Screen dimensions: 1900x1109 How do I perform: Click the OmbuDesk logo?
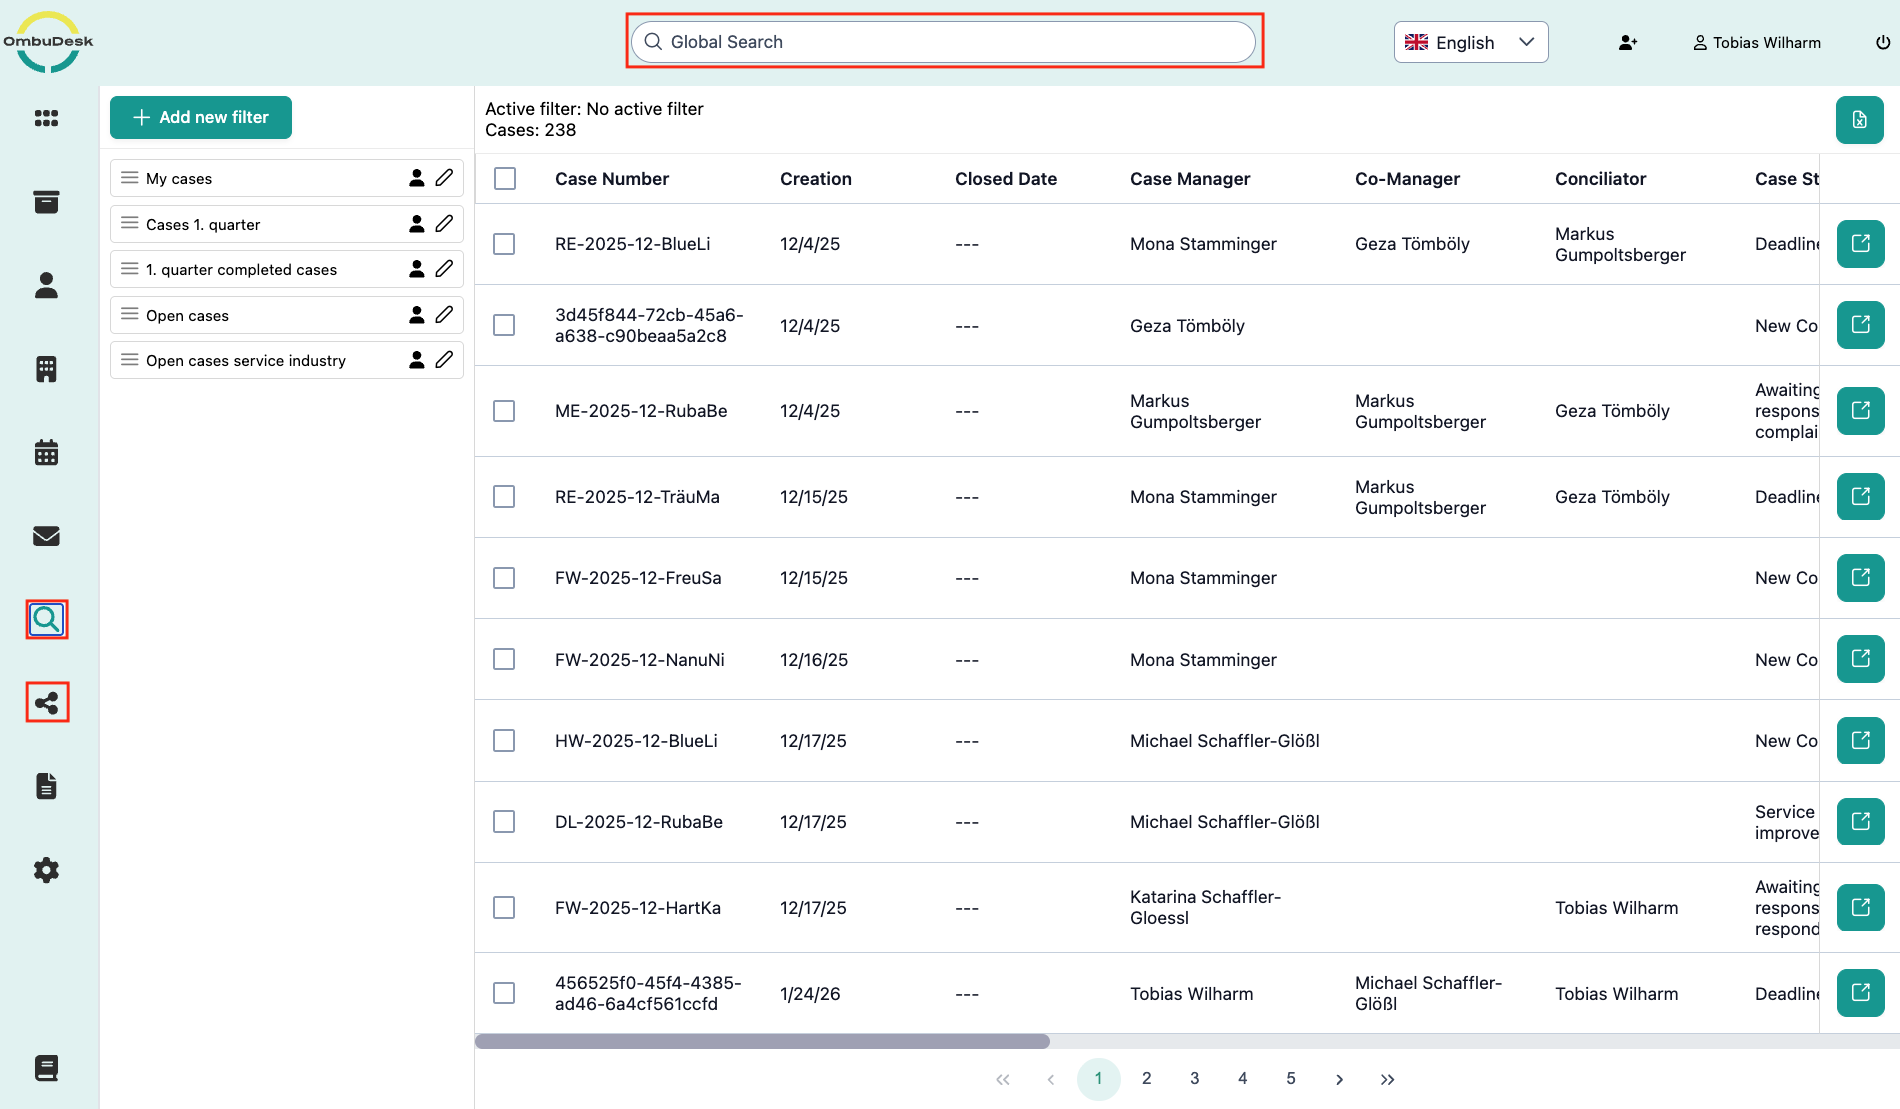48,42
